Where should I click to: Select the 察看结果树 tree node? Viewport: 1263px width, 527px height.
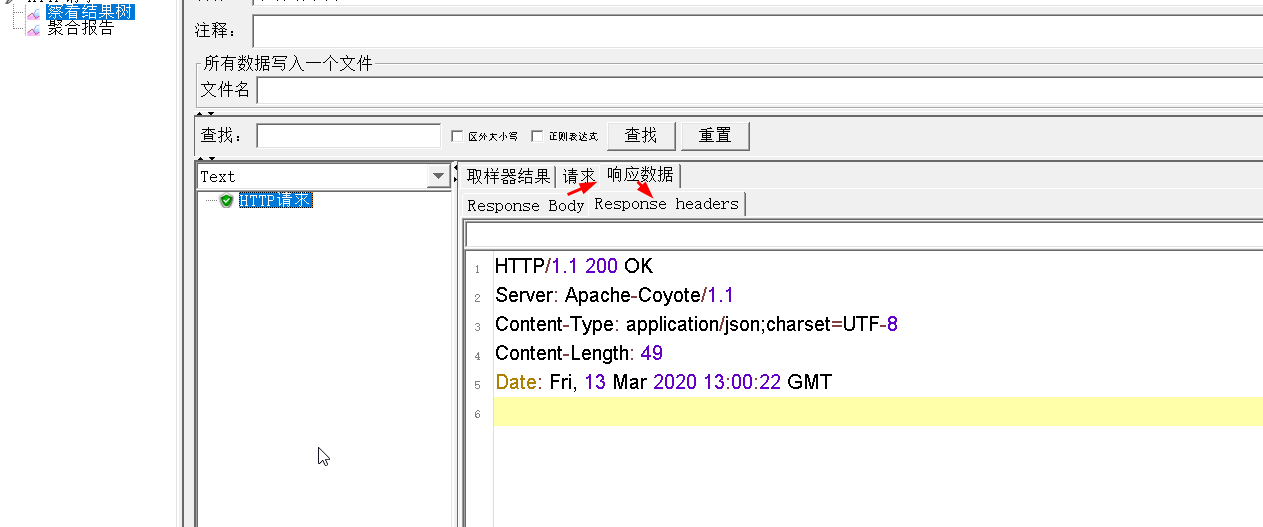point(90,12)
